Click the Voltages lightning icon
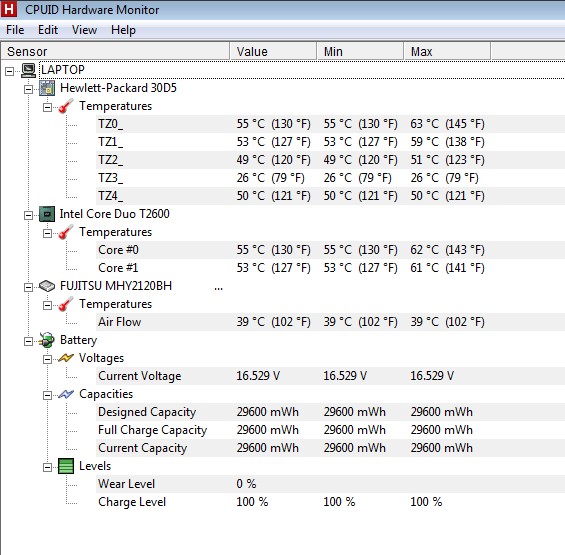 [66, 358]
